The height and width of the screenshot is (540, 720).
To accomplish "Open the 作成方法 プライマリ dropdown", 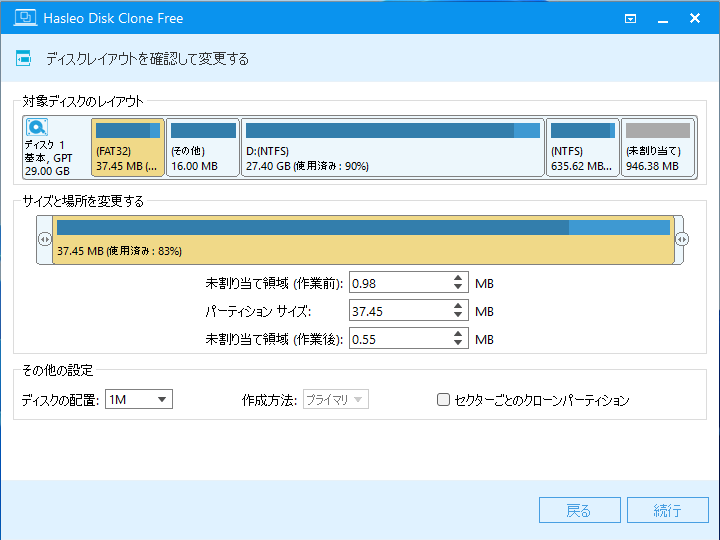I will (x=336, y=399).
